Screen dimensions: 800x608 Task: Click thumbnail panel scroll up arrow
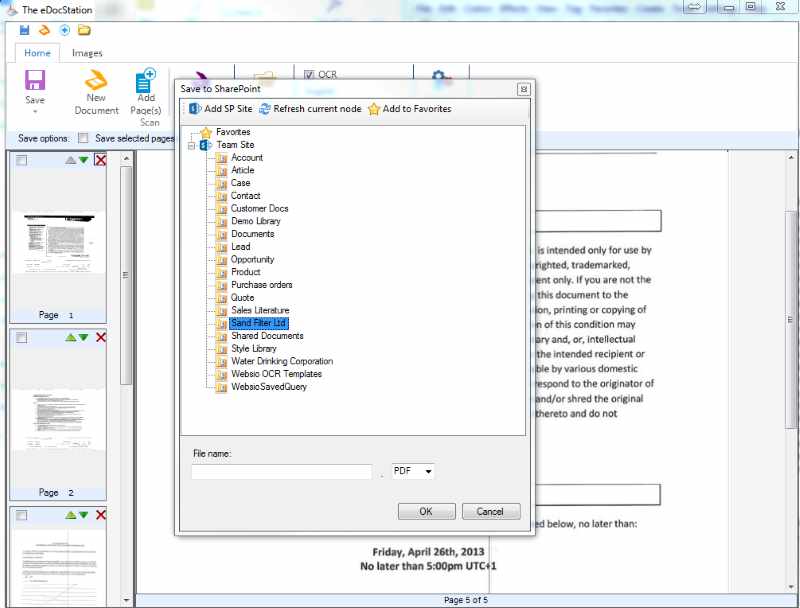[x=127, y=159]
